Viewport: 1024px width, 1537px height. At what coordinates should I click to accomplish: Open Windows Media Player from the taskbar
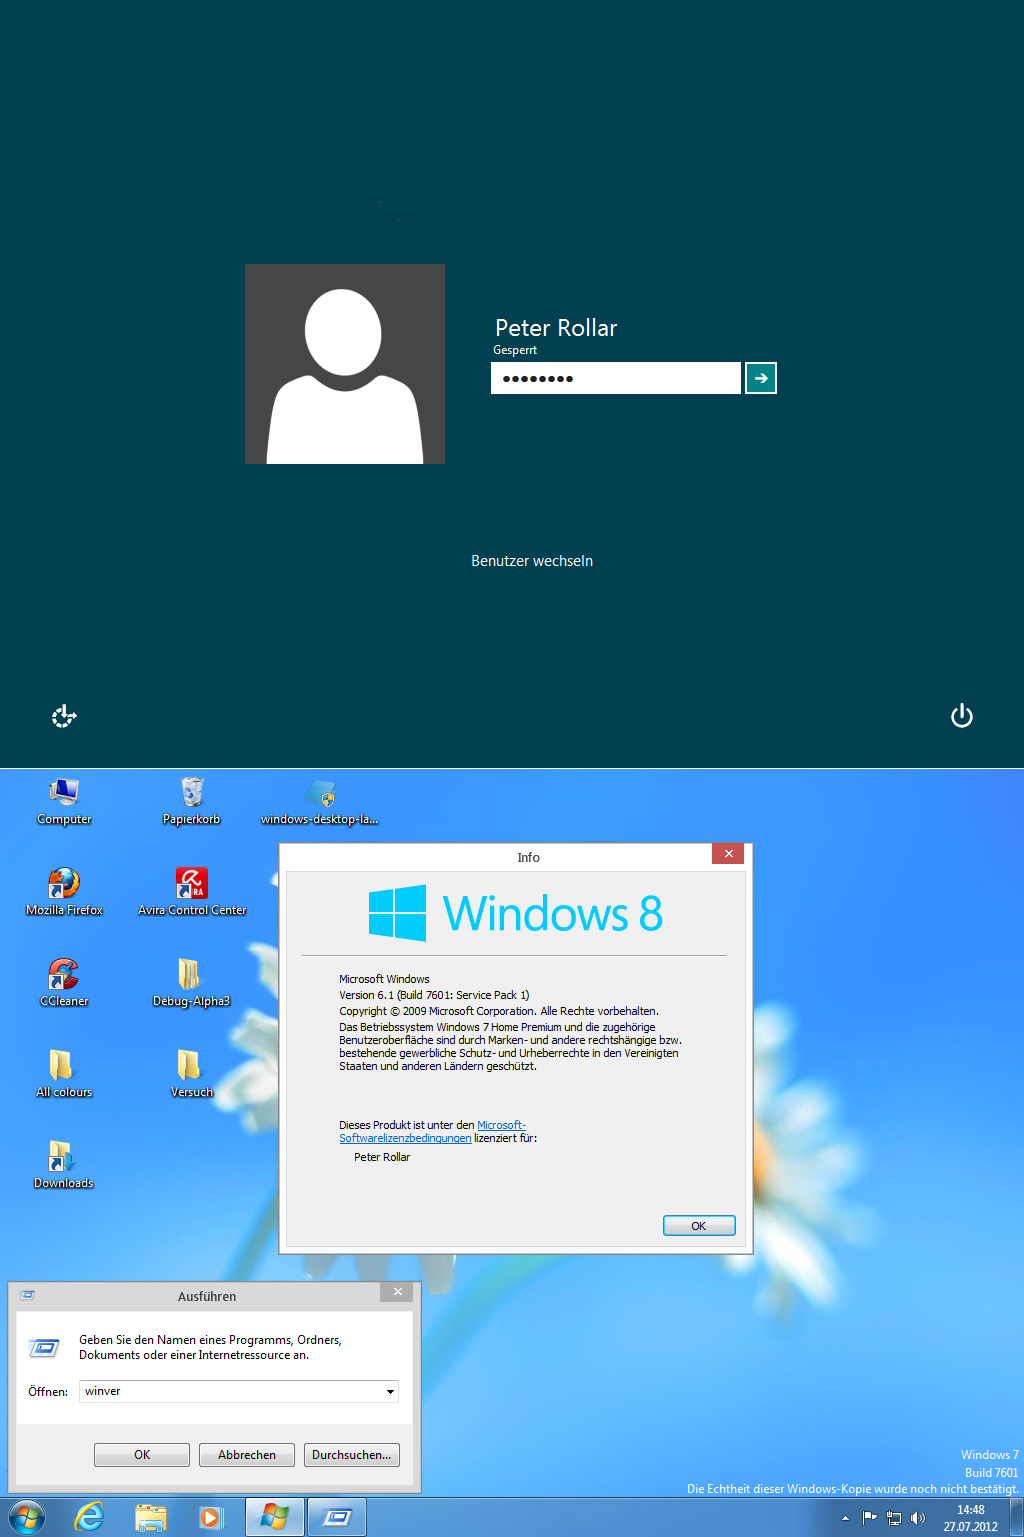pos(210,1516)
